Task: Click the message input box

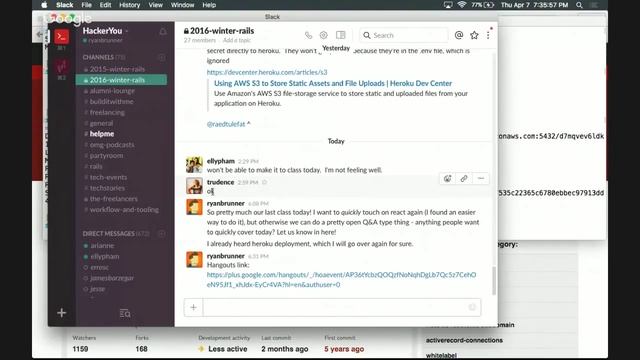Action: click(x=342, y=307)
